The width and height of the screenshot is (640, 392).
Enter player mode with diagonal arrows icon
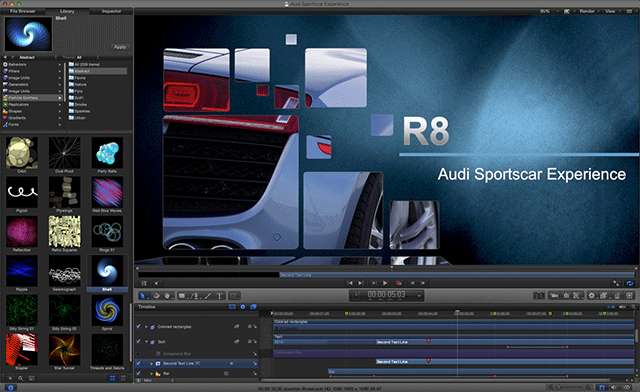(616, 283)
